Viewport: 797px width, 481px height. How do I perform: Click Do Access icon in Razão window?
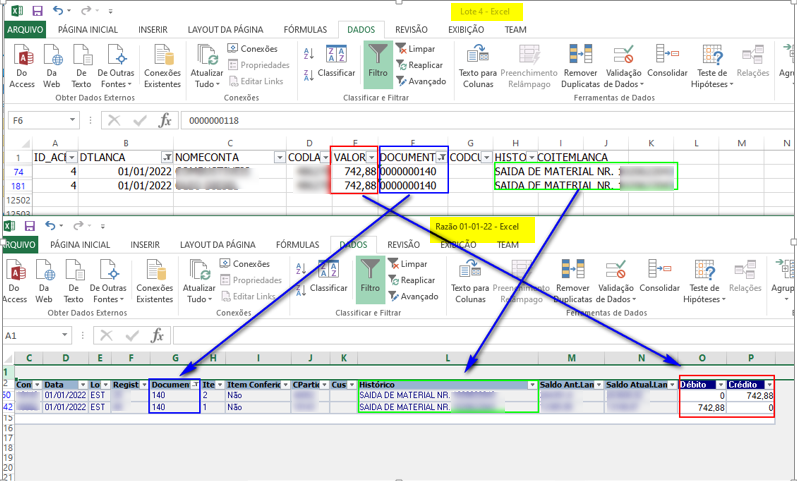14,281
